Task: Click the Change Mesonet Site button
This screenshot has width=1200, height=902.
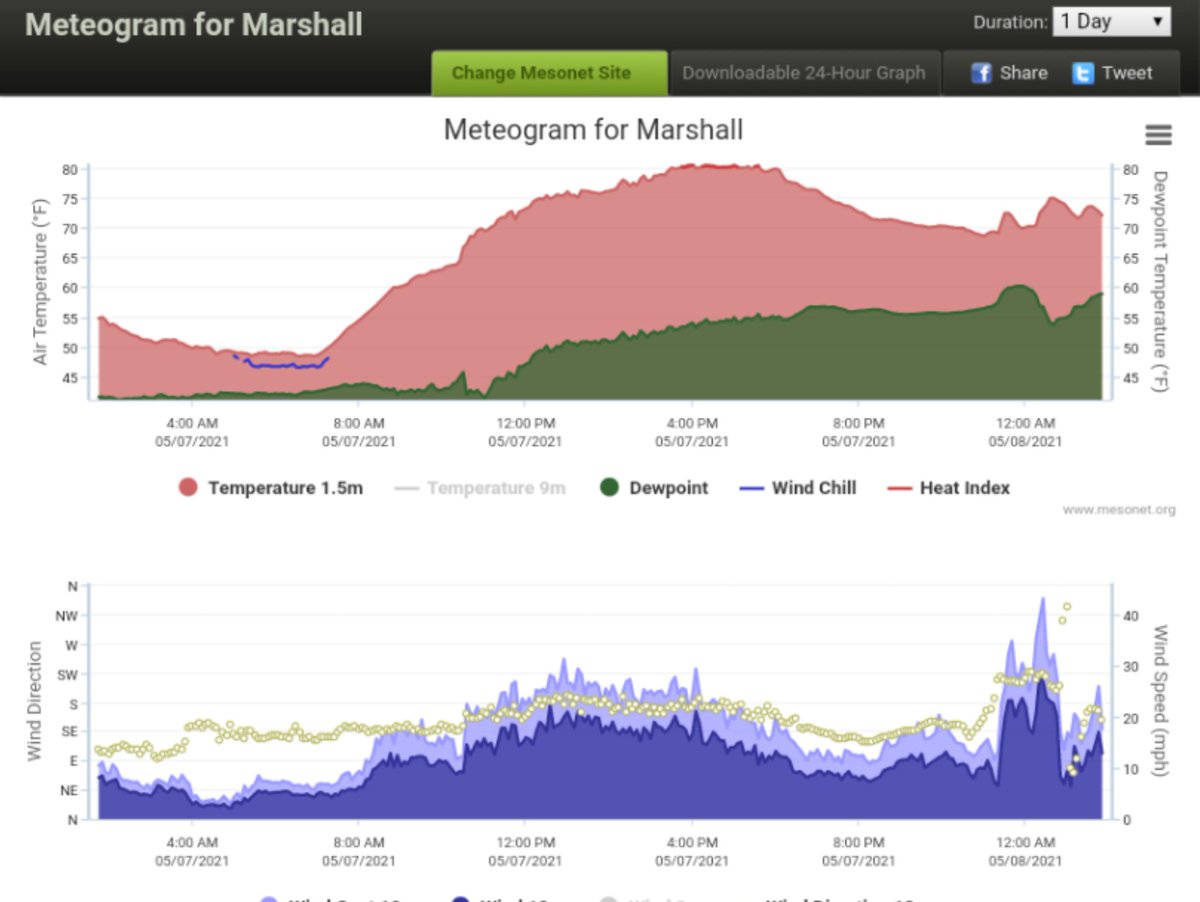Action: (x=549, y=73)
